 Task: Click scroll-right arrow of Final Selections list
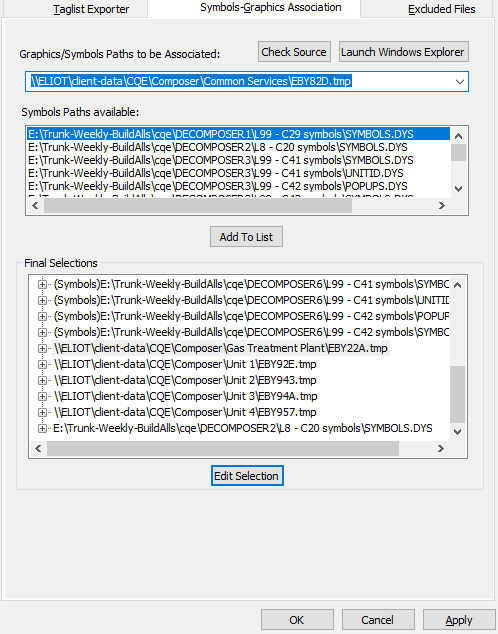(441, 448)
